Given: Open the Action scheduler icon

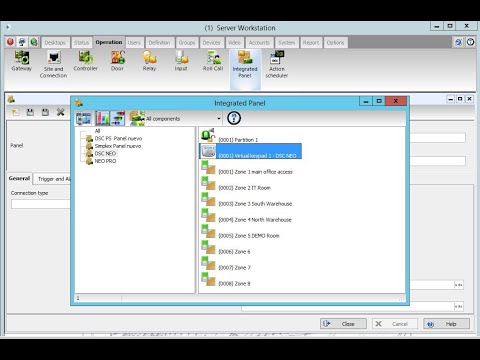Looking at the screenshot, I should 277,65.
